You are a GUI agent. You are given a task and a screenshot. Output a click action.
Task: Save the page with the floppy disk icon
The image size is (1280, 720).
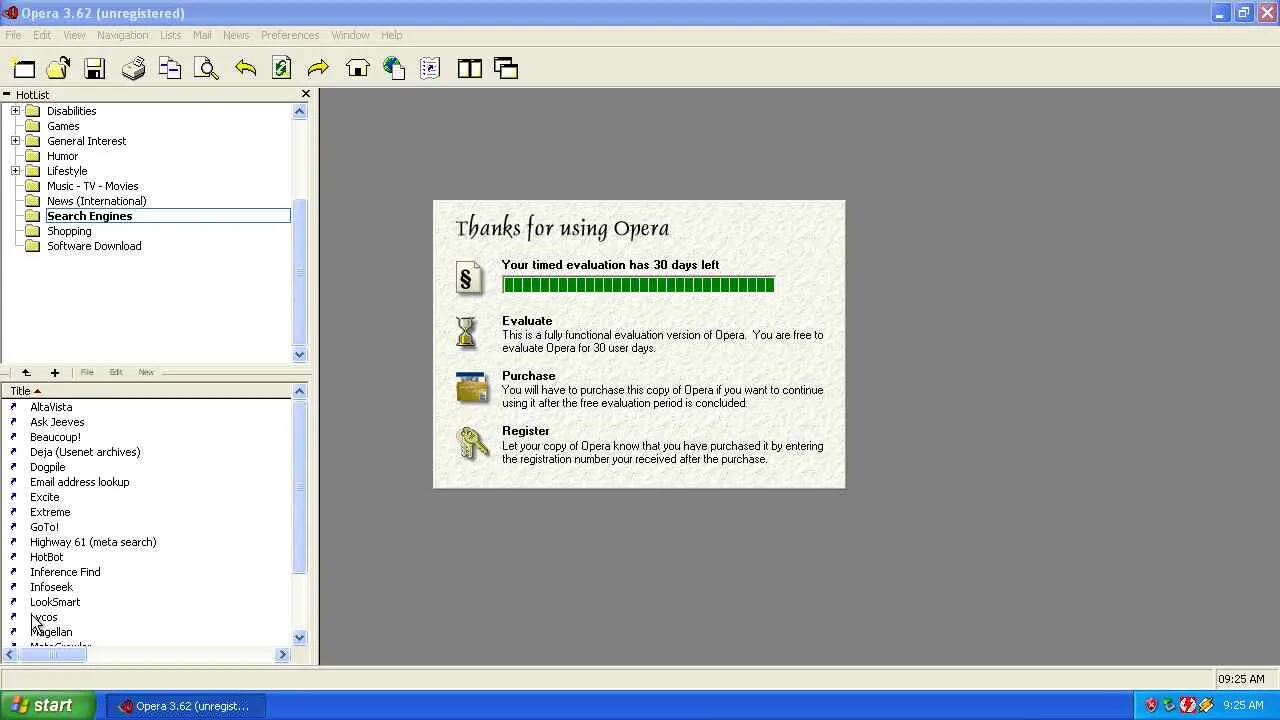pyautogui.click(x=95, y=68)
